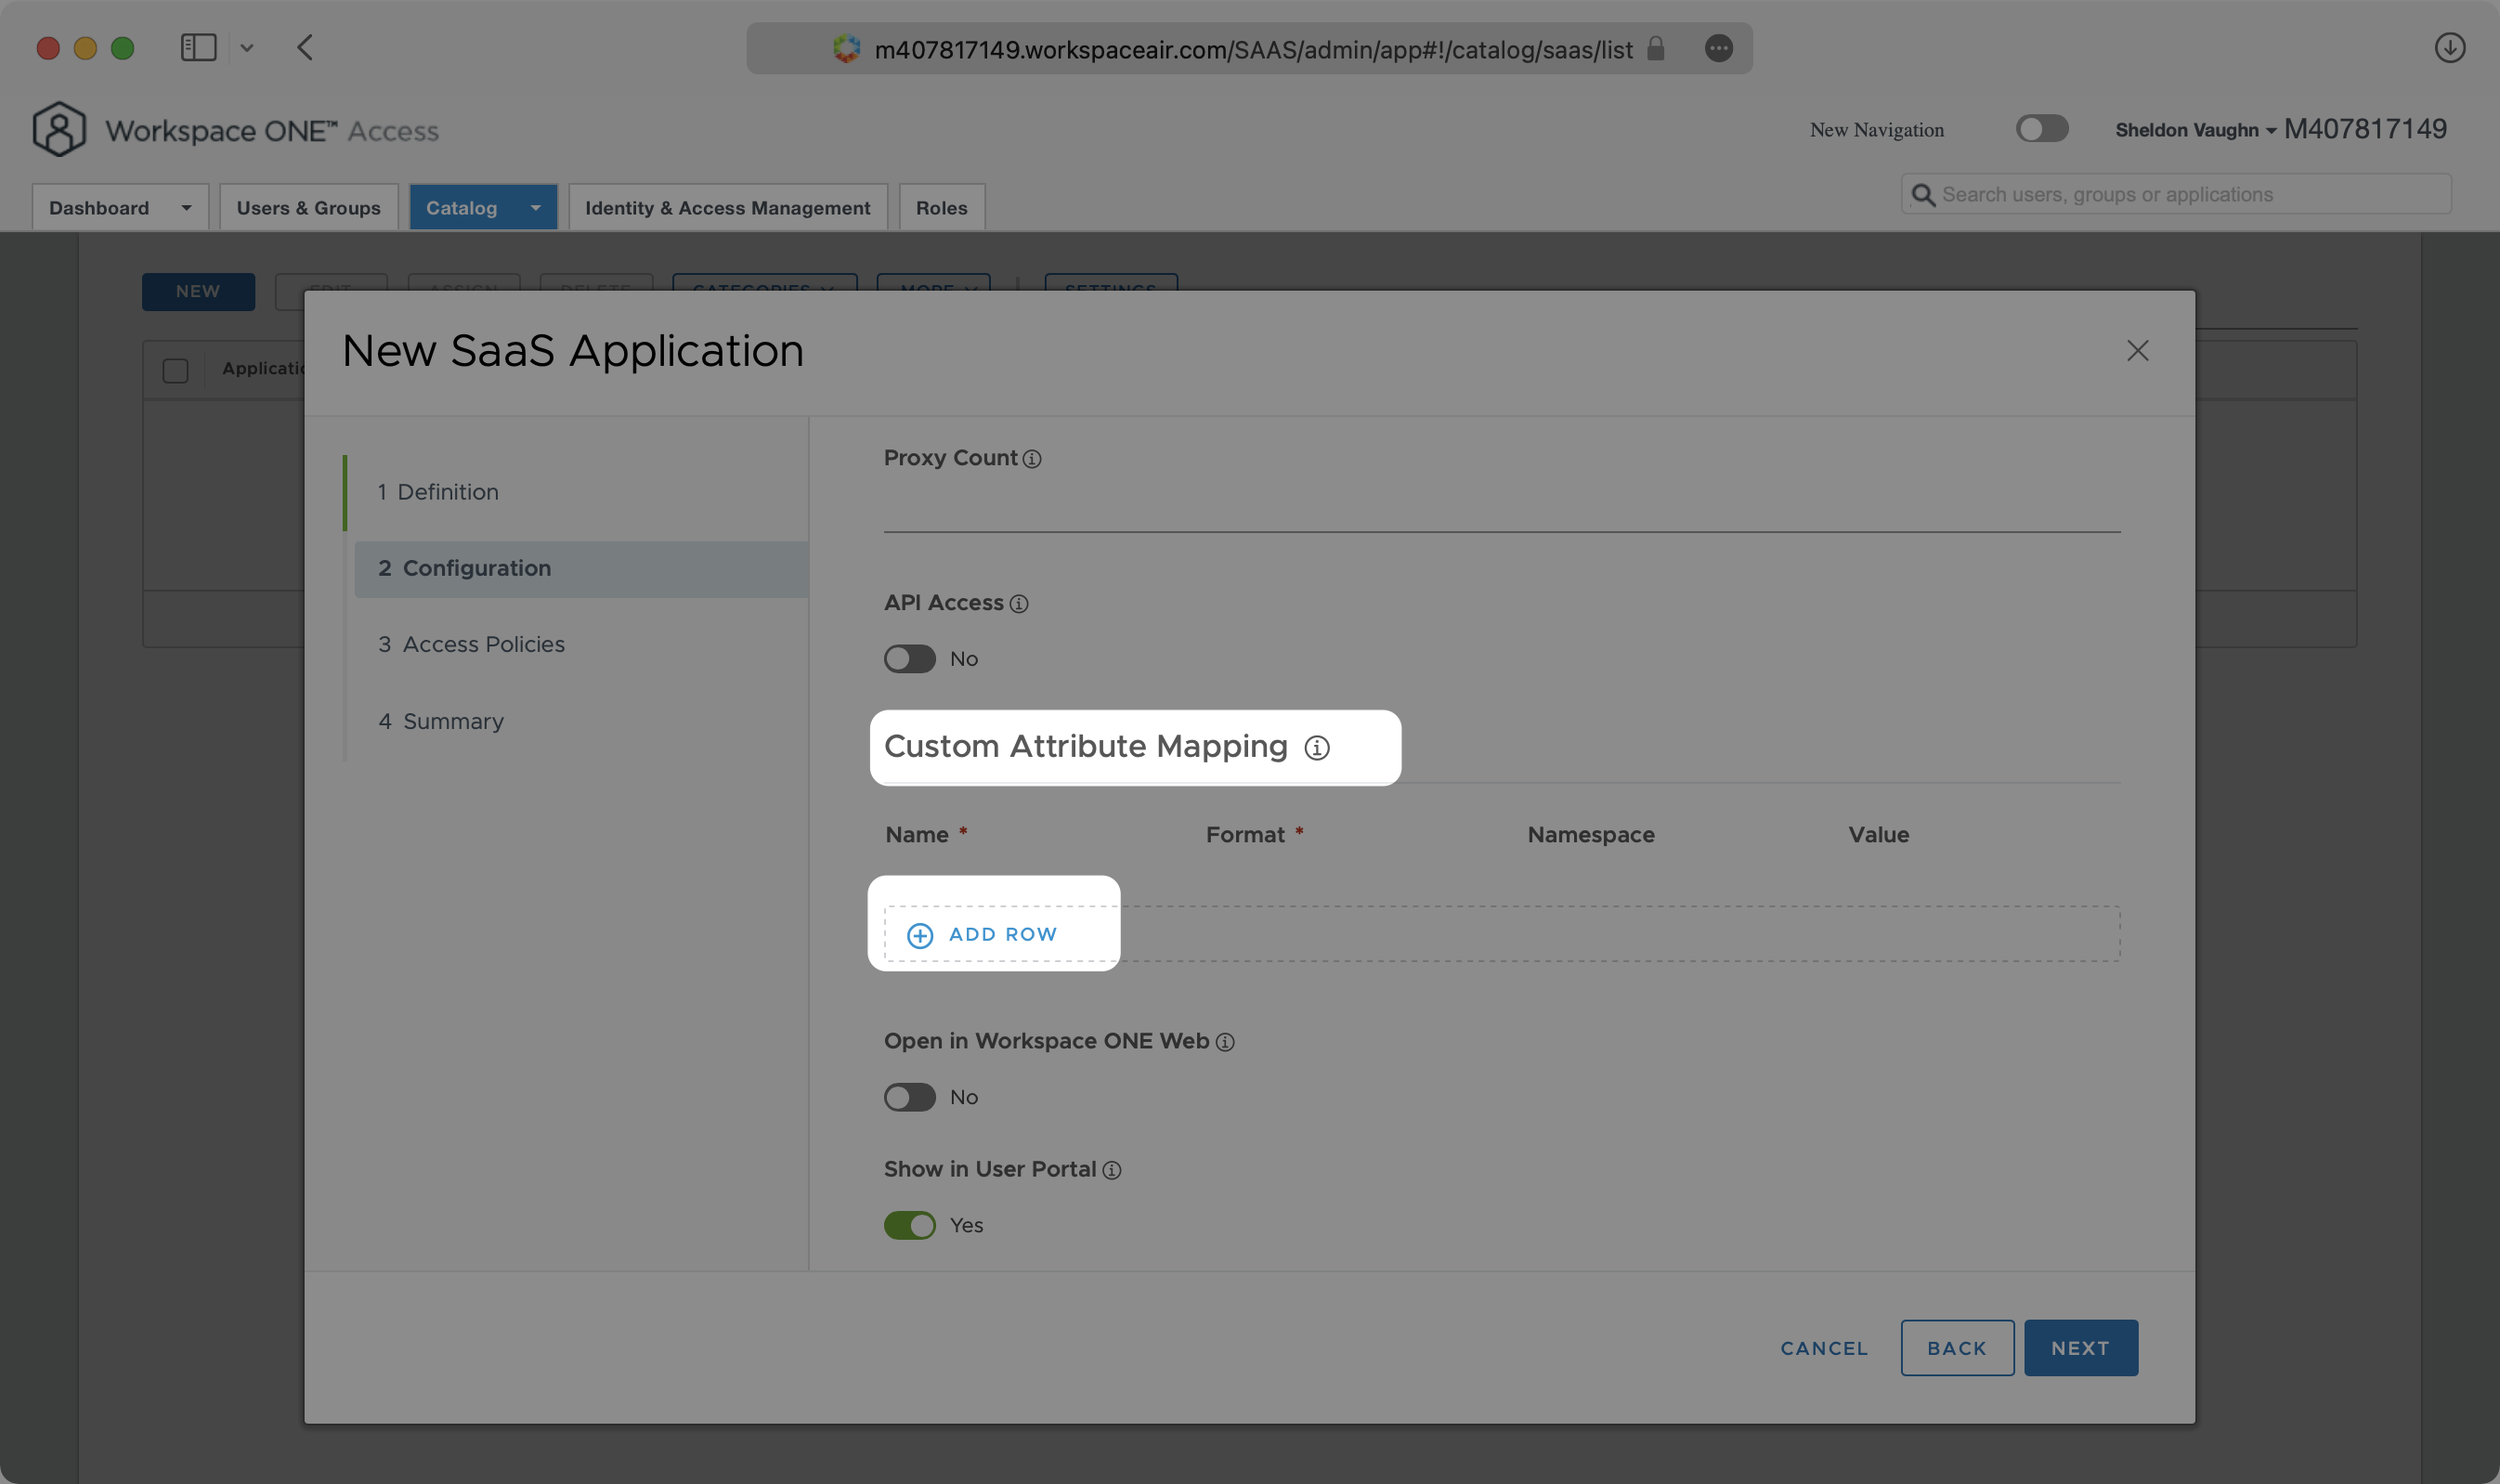
Task: Click the API Access info icon
Action: tap(1018, 604)
